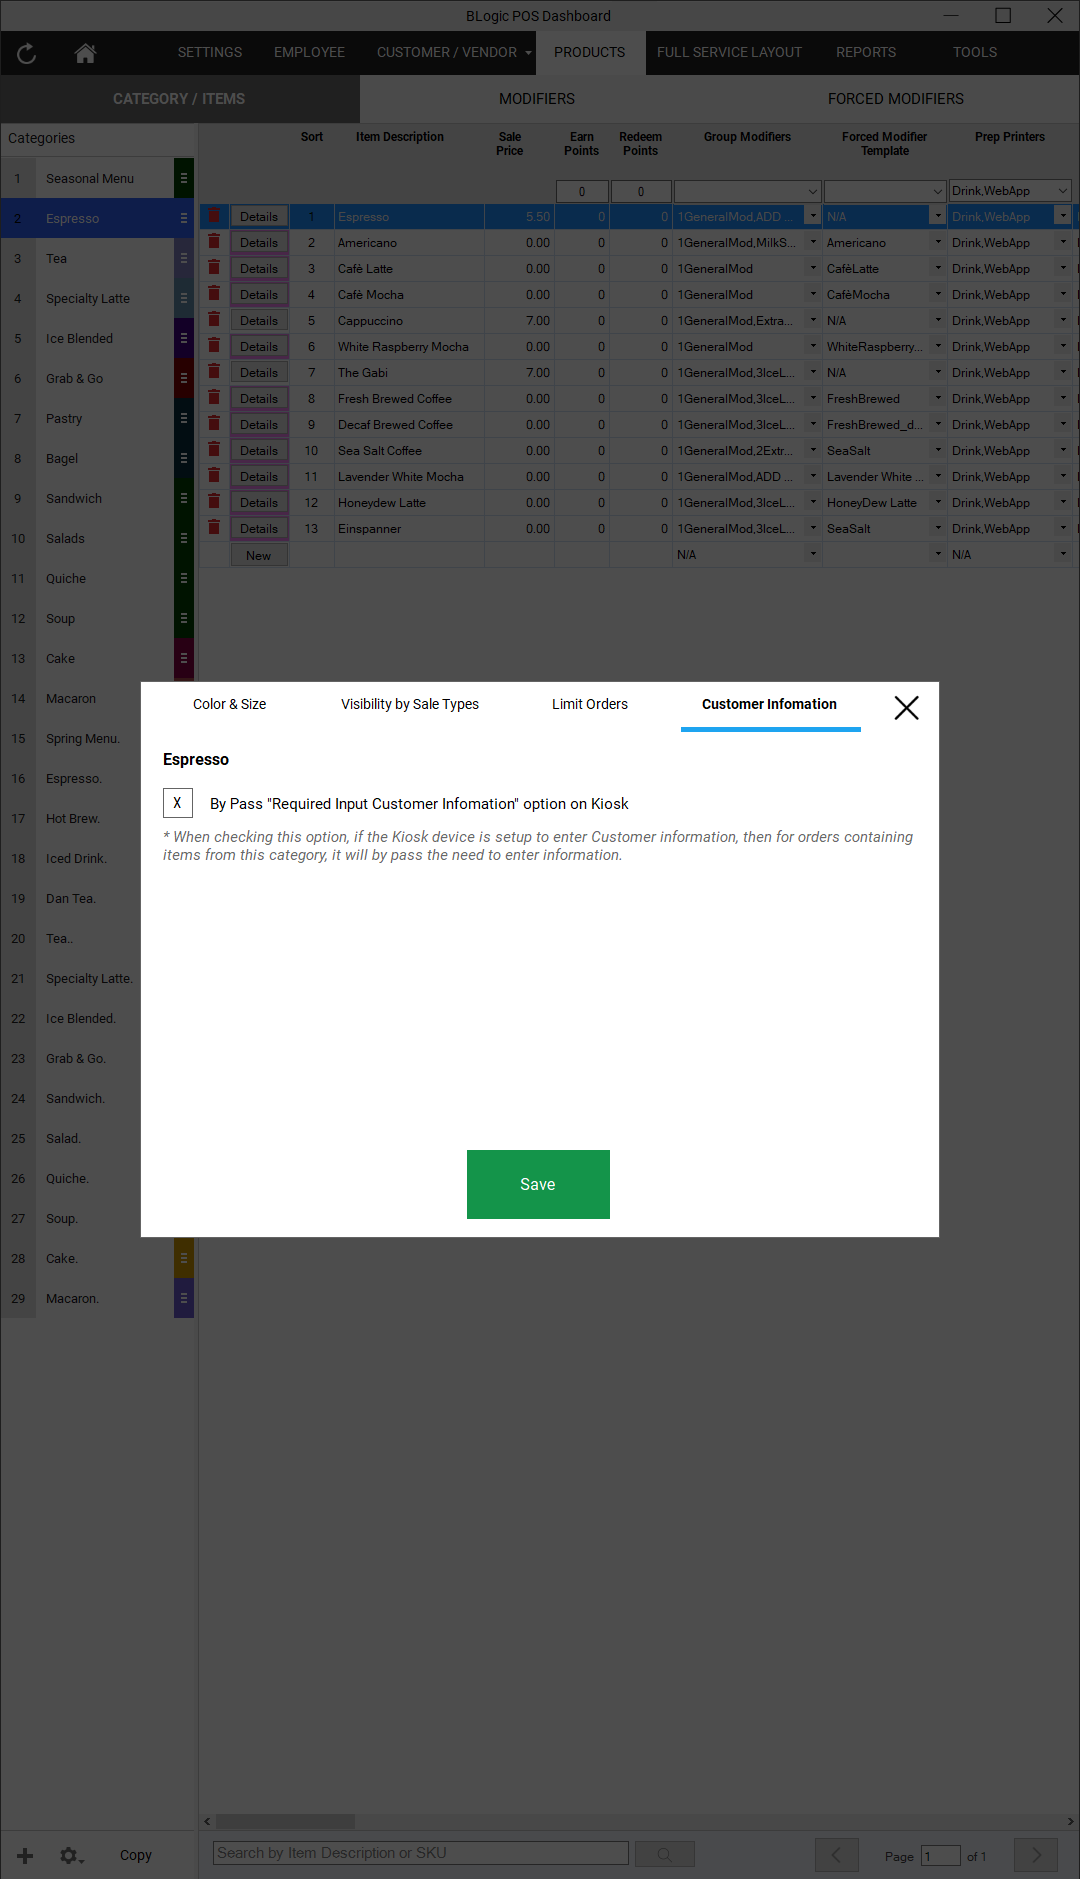Viewport: 1080px width, 1879px height.
Task: Click the search magnifier button
Action: 664,1855
